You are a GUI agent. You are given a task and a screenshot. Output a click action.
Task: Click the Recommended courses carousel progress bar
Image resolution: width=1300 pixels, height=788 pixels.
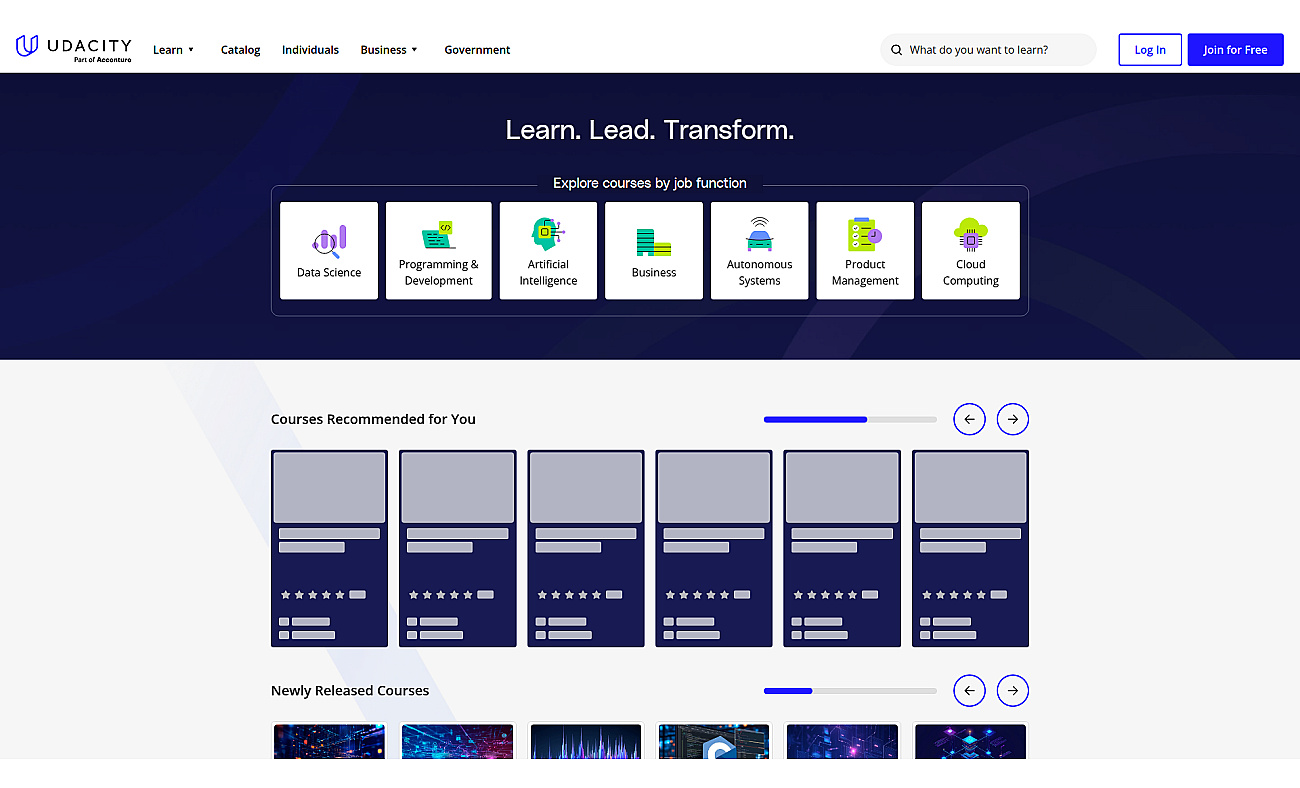(850, 419)
